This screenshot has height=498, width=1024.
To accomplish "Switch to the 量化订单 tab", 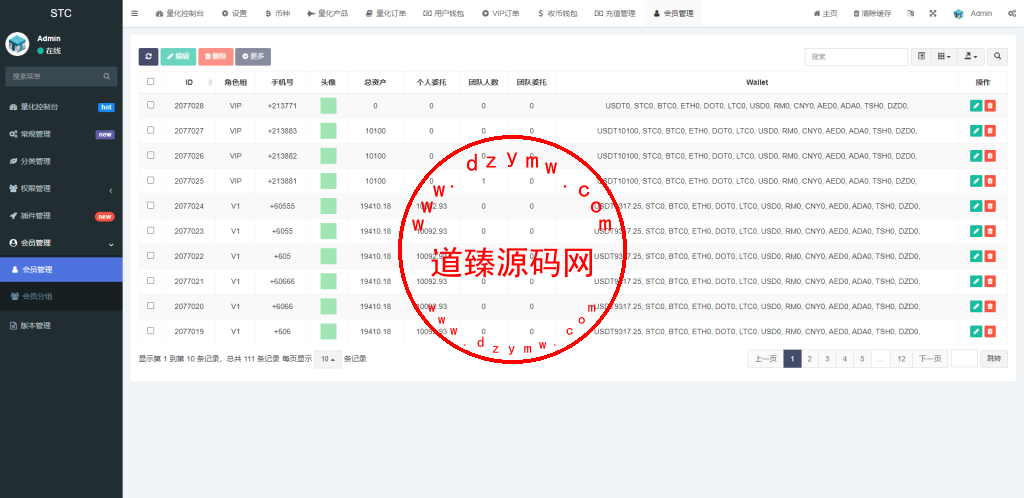I will (x=386, y=13).
